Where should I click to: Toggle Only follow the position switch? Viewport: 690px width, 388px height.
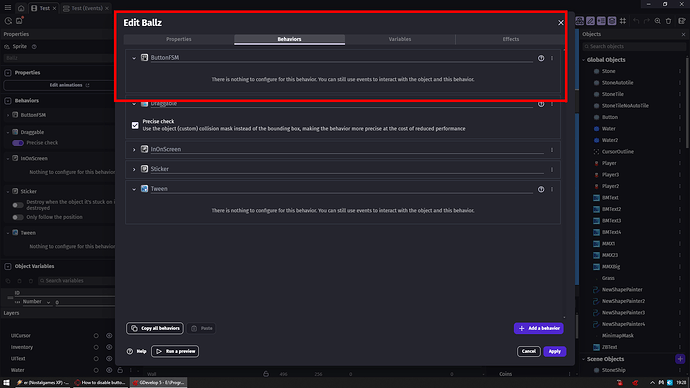(18, 217)
